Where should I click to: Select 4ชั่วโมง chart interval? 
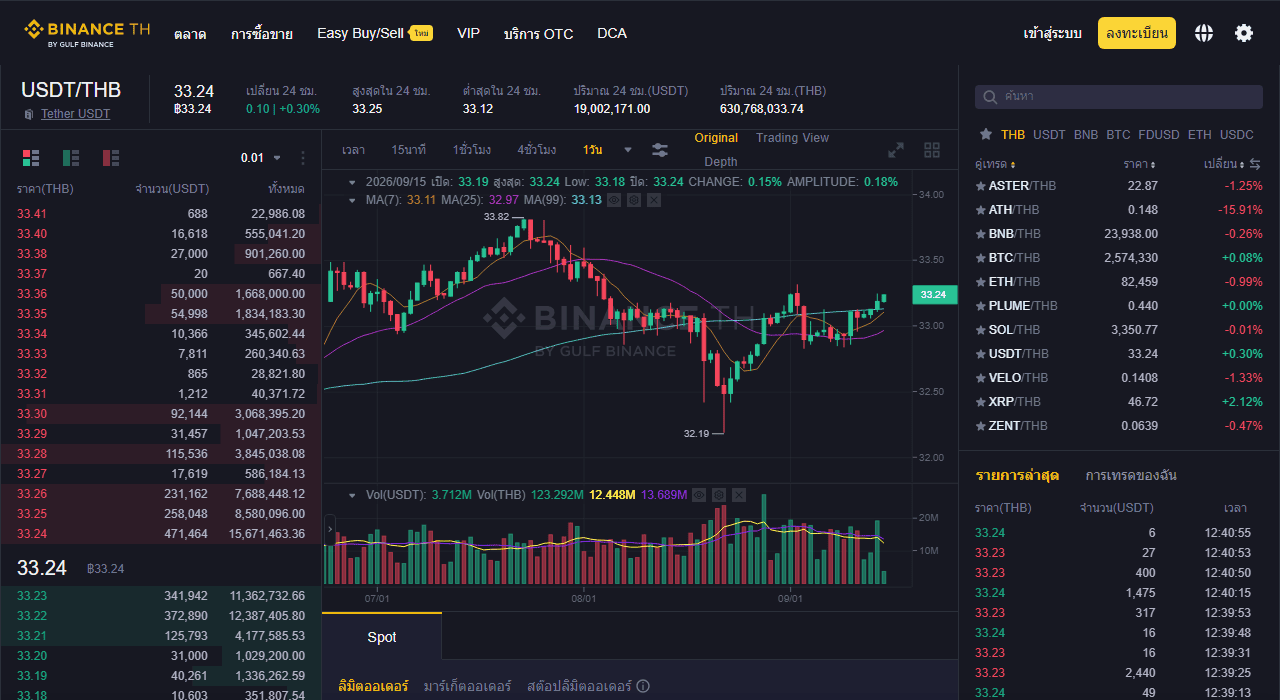click(537, 150)
